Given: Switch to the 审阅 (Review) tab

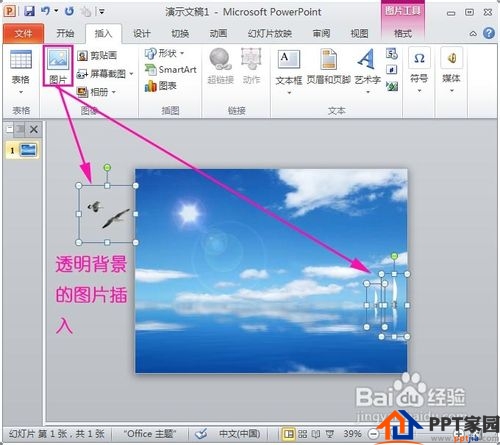Looking at the screenshot, I should coord(321,33).
